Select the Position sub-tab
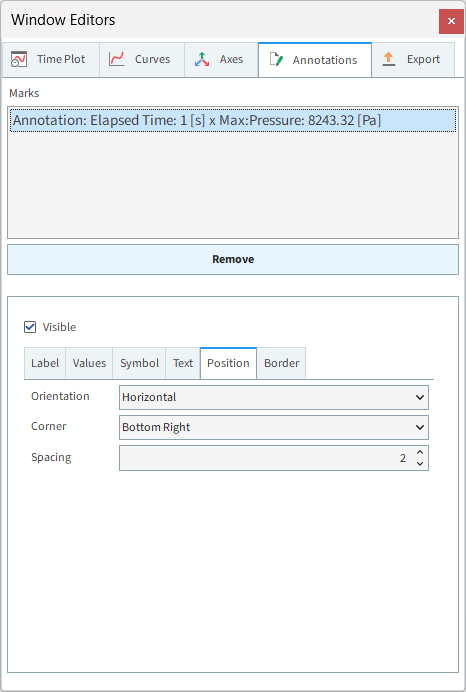This screenshot has width=466, height=692. pyautogui.click(x=228, y=363)
